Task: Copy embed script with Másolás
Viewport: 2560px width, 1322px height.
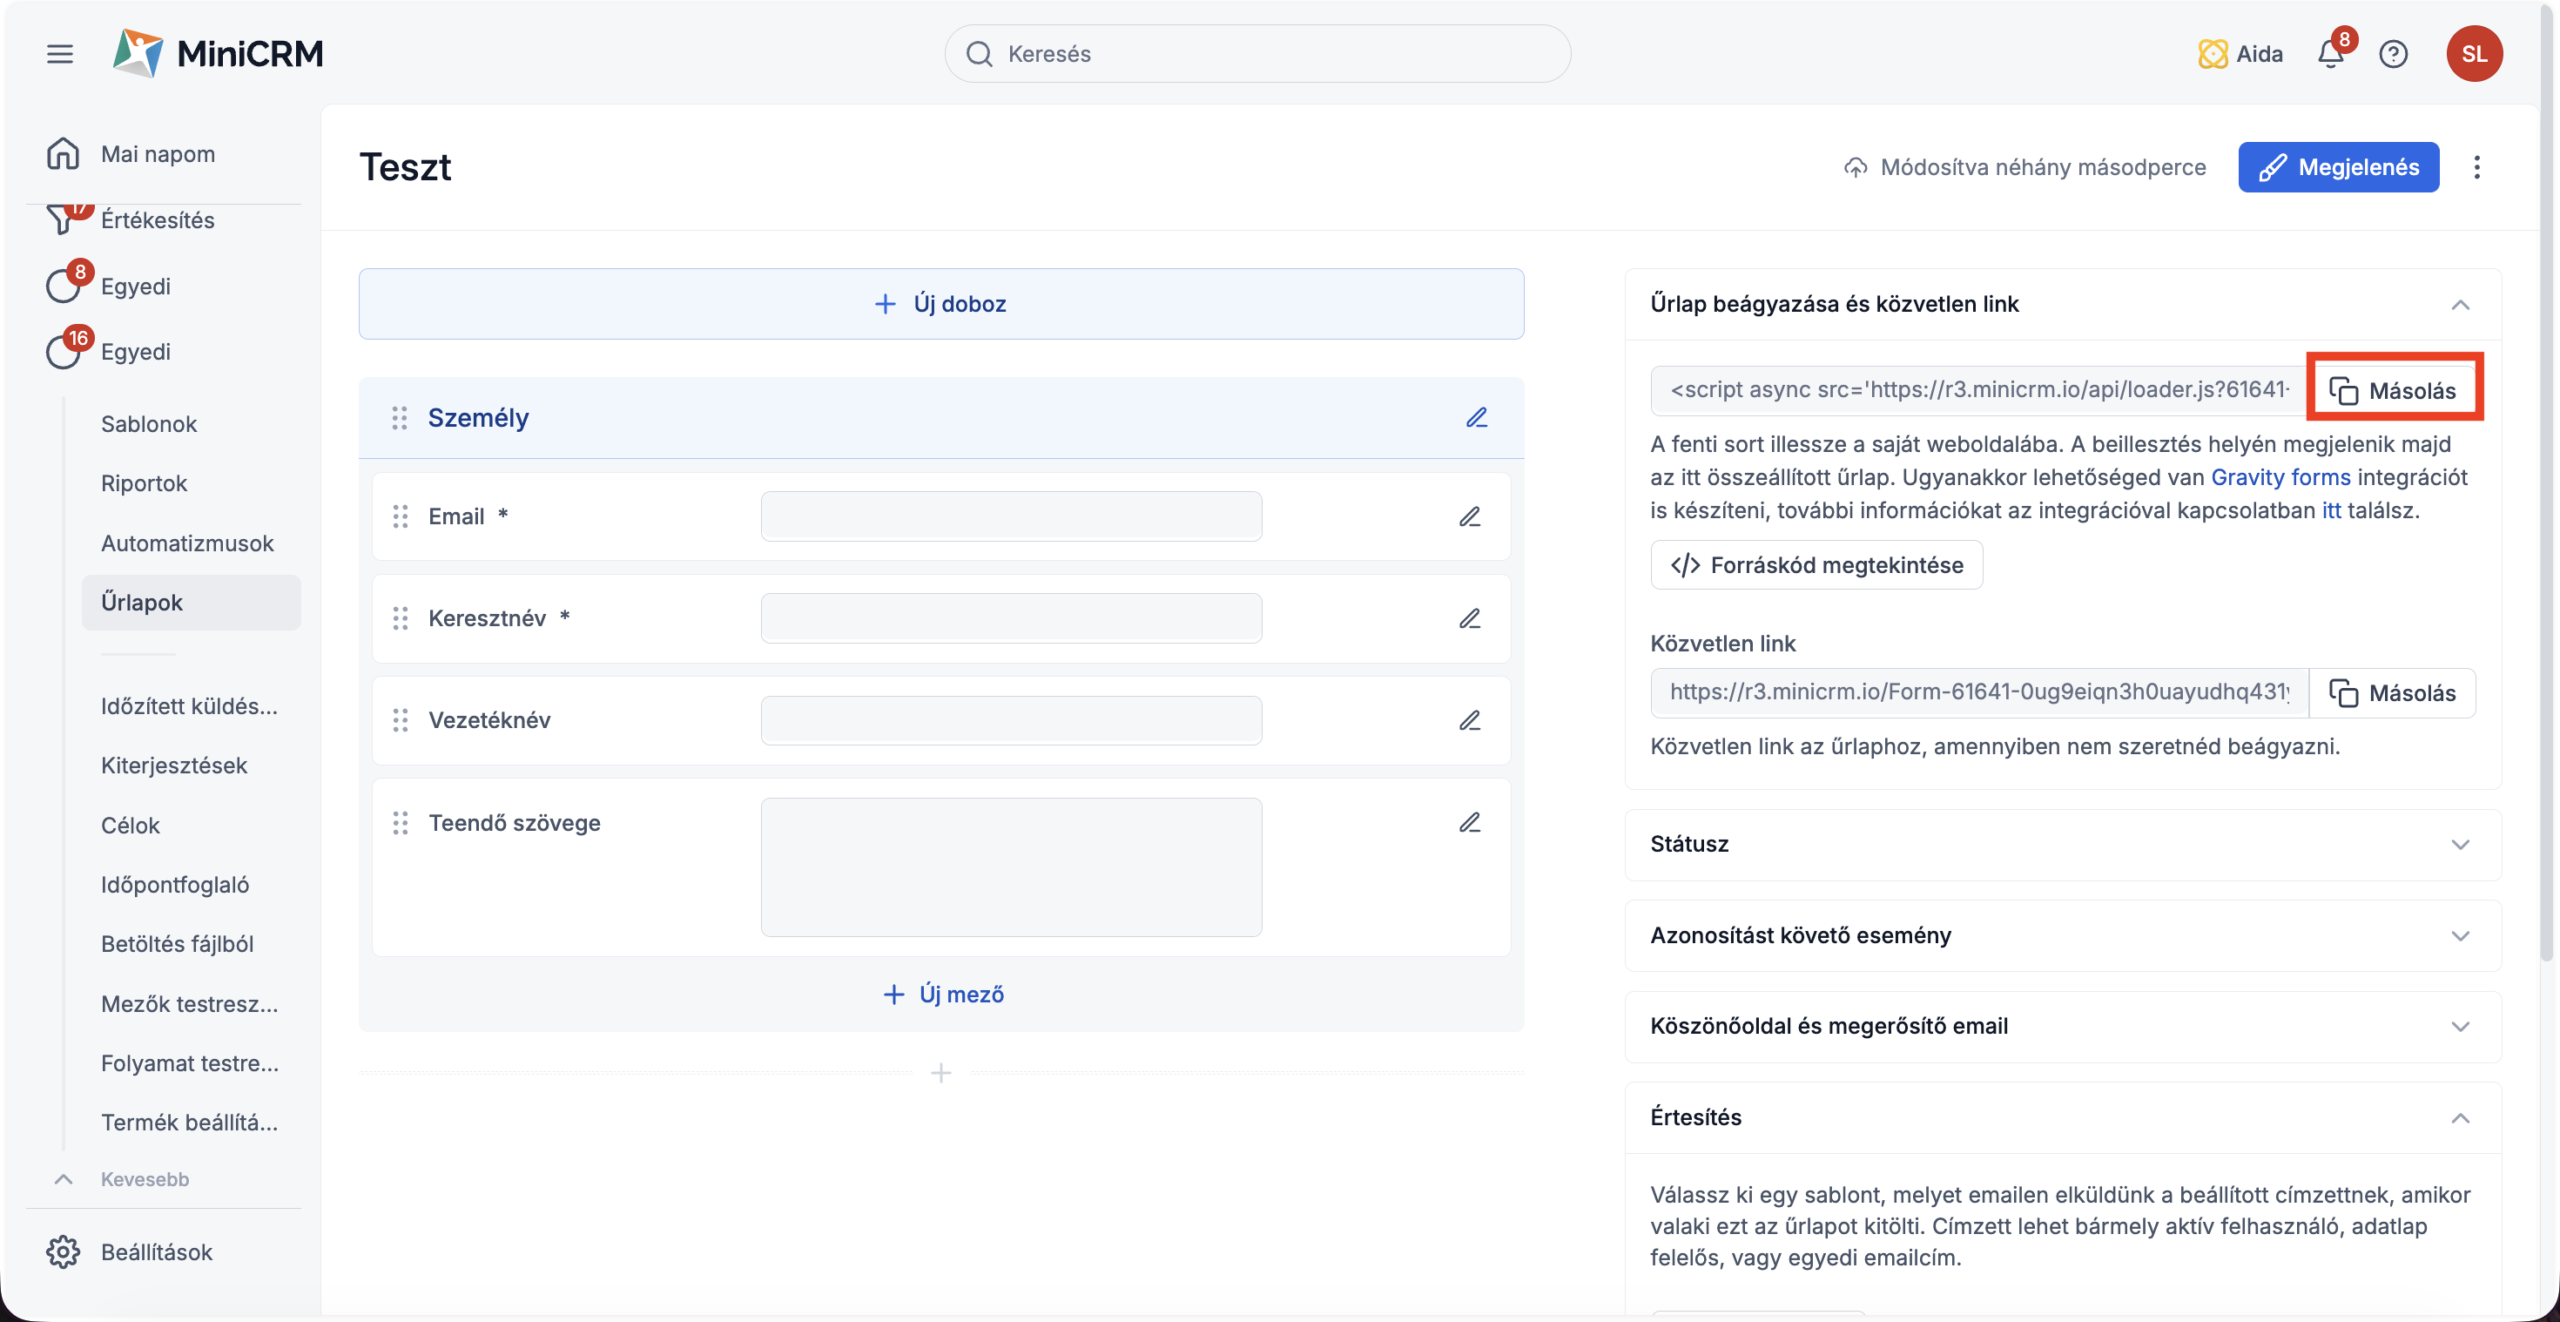Action: pos(2393,390)
